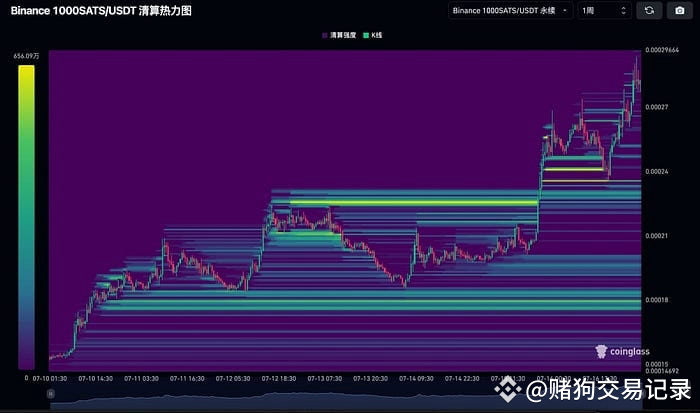
Task: Click the 0.00021 price axis label
Action: pyautogui.click(x=657, y=236)
